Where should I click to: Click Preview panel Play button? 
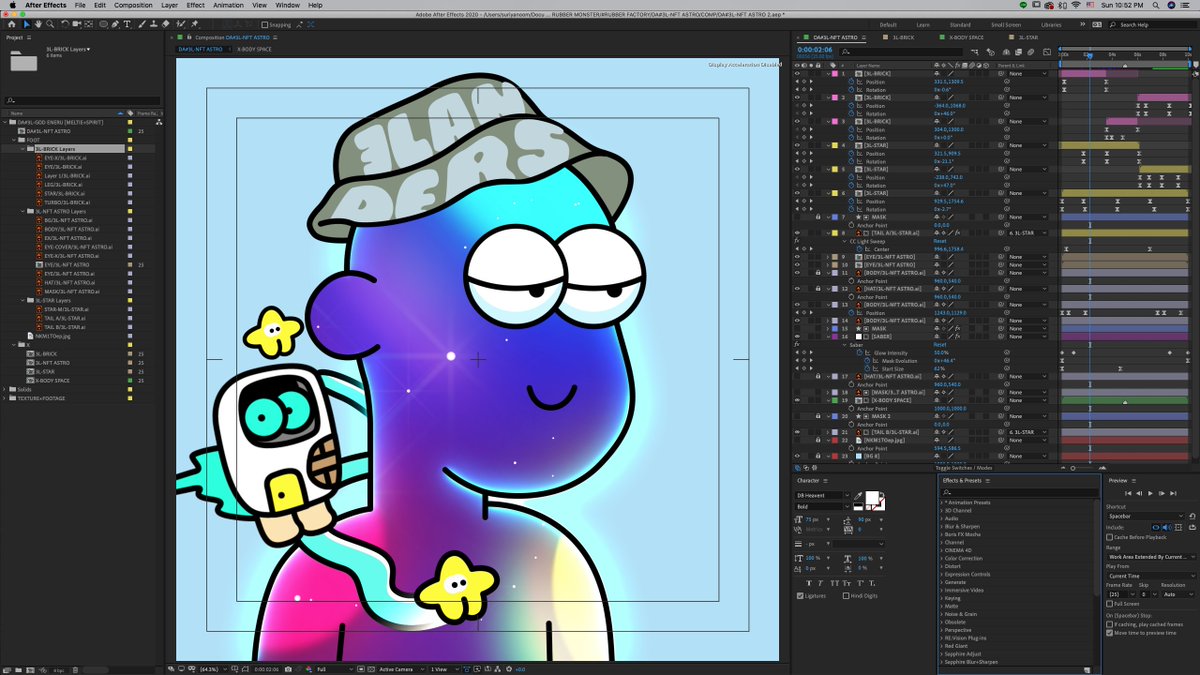[x=1150, y=493]
